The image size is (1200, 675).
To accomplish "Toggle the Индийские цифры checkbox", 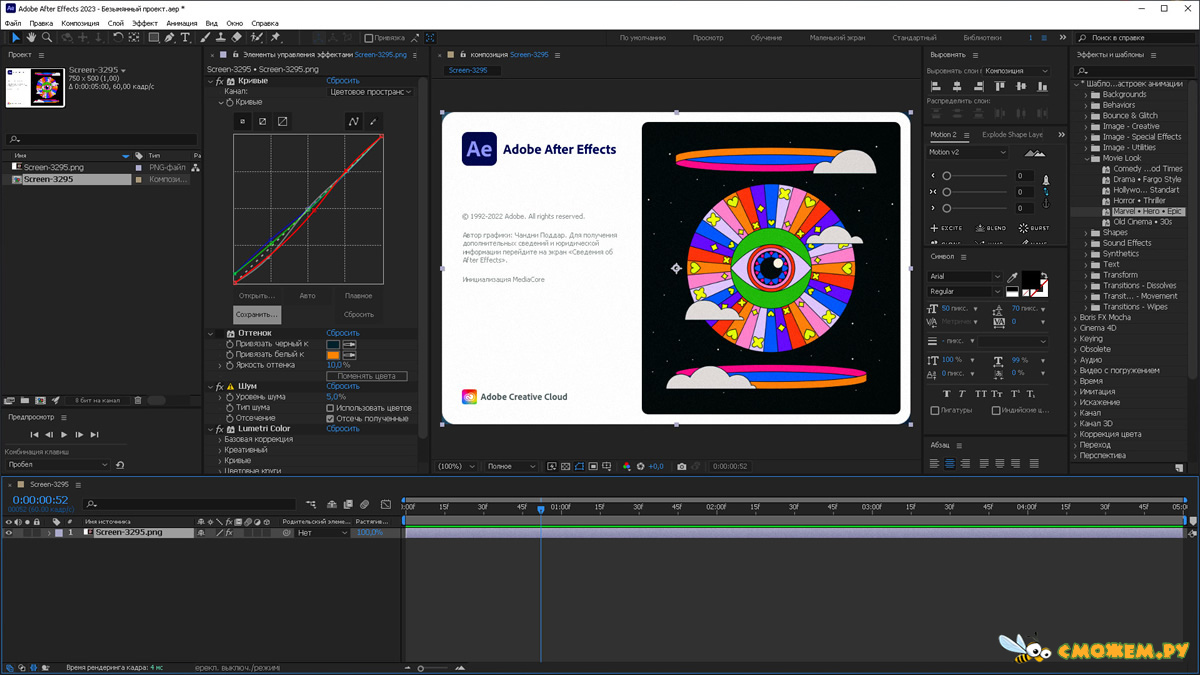I will pyautogui.click(x=996, y=410).
